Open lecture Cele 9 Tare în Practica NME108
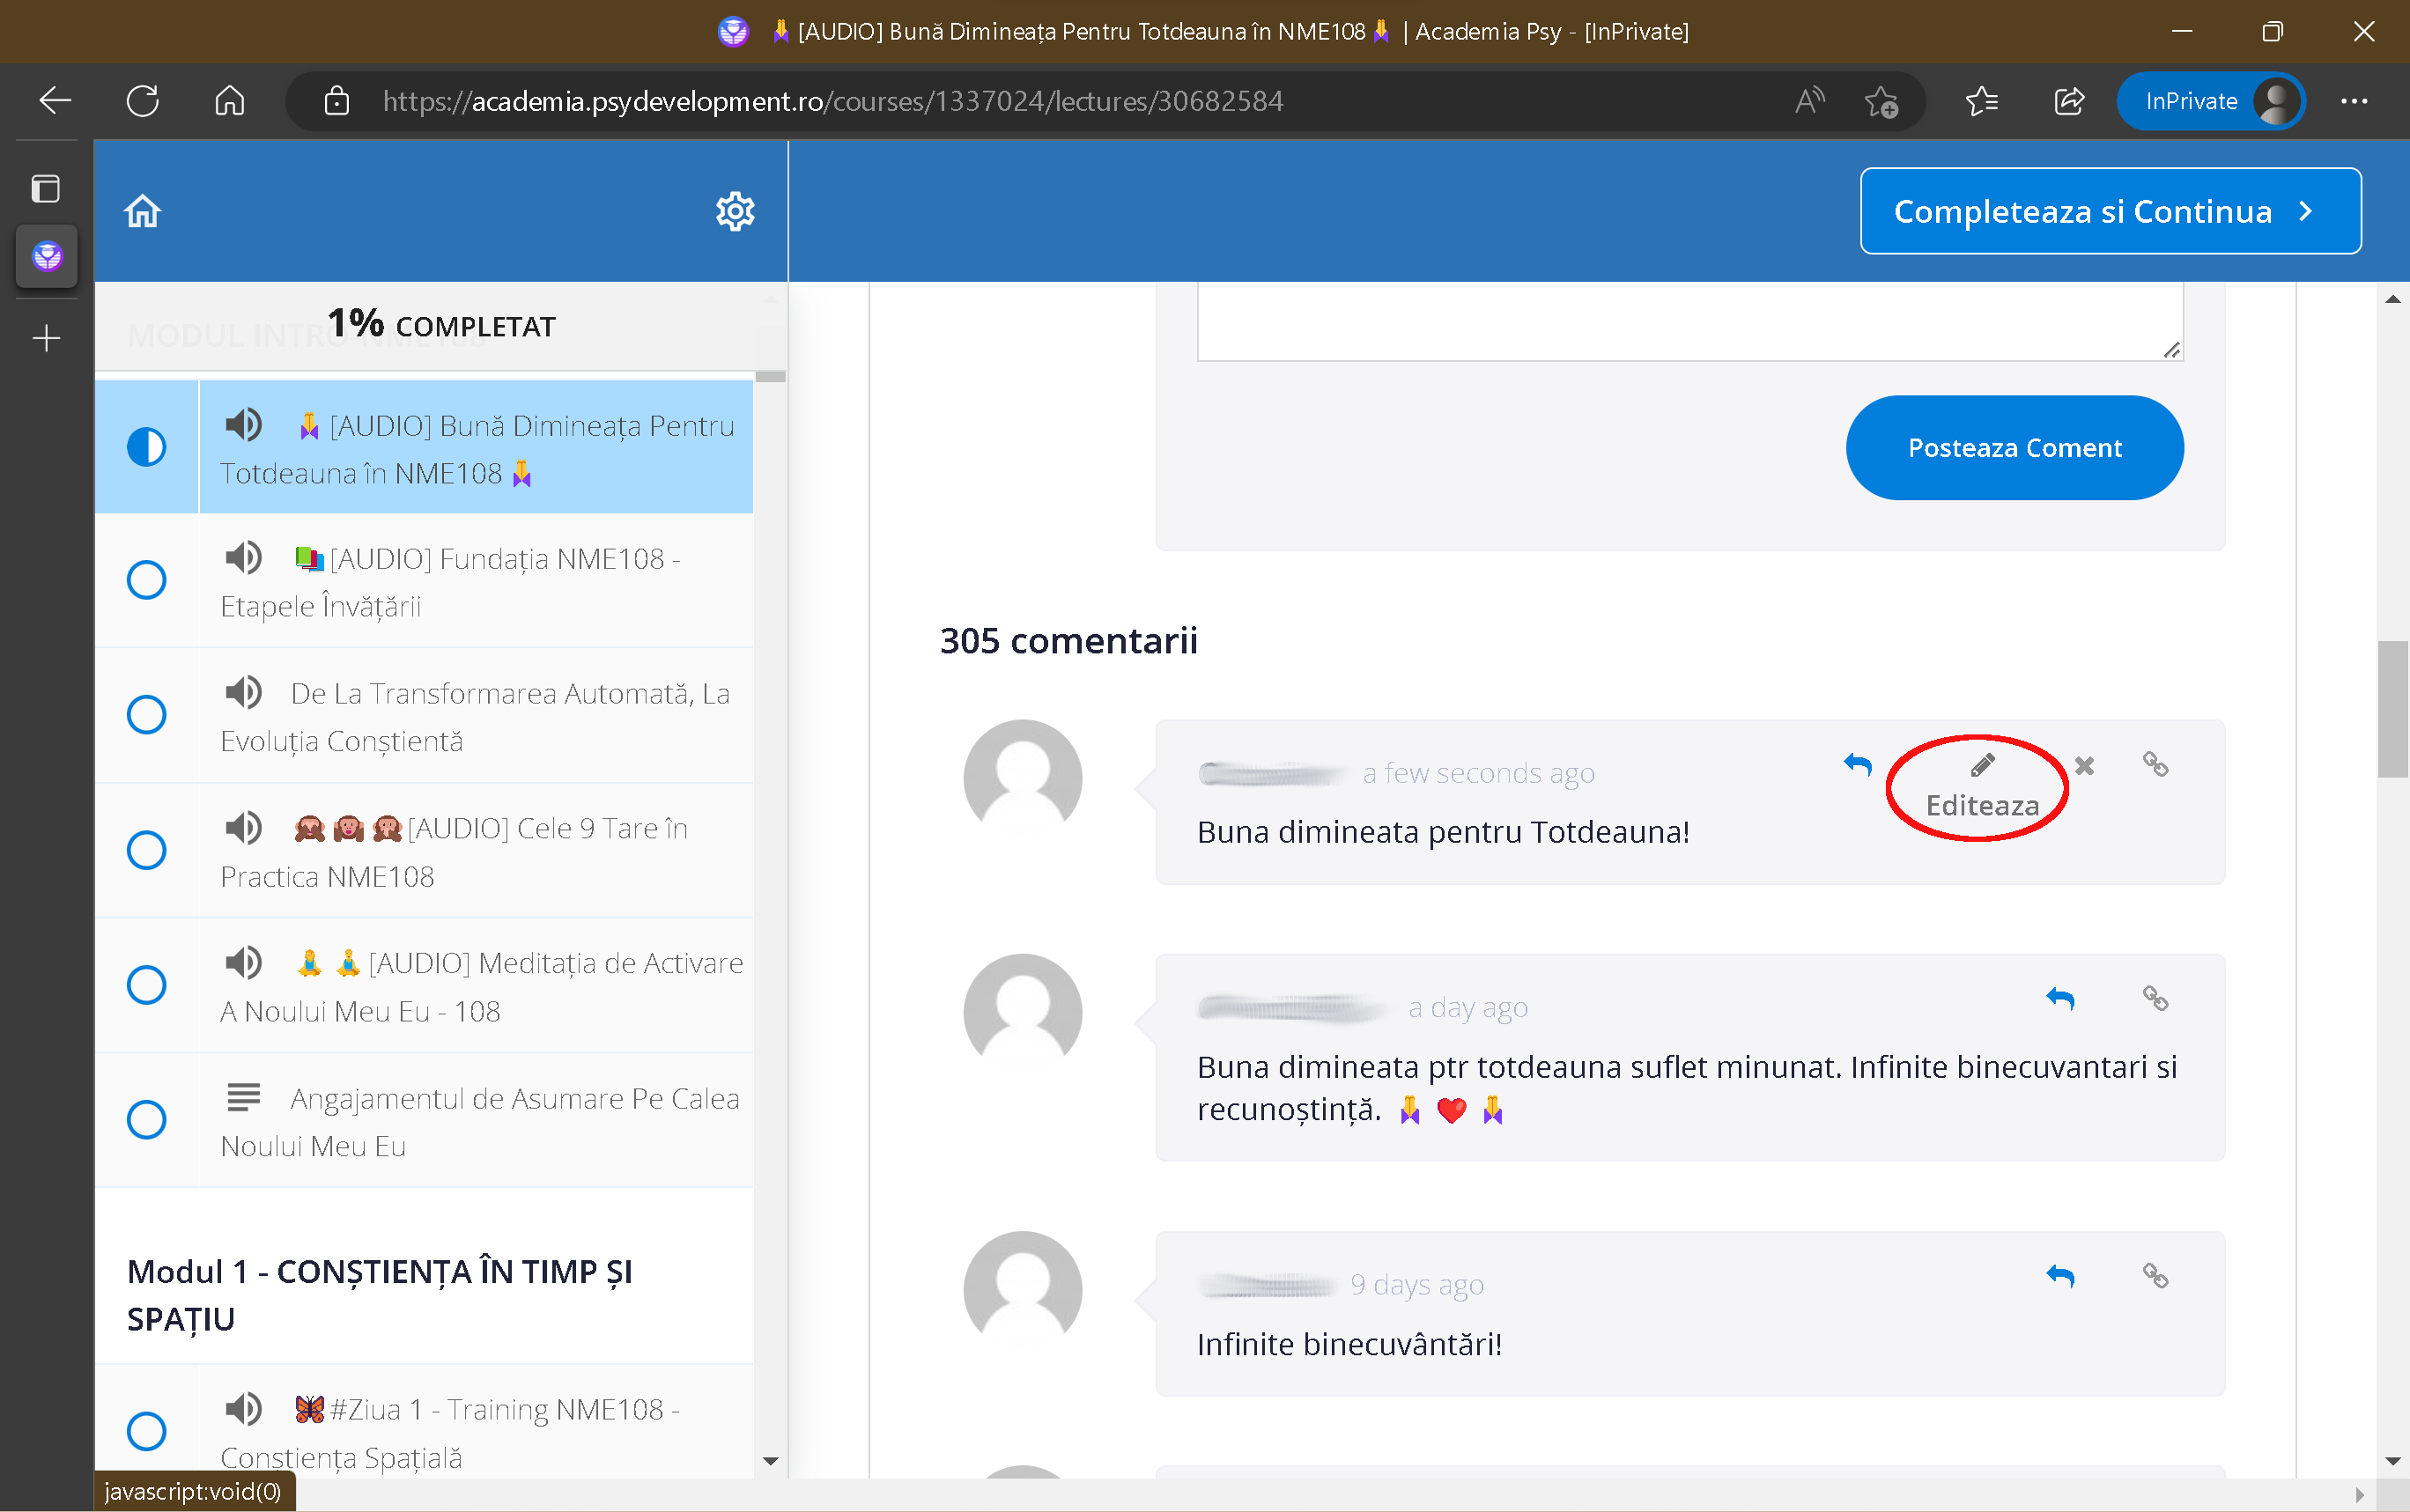The height and width of the screenshot is (1512, 2410). 476,850
